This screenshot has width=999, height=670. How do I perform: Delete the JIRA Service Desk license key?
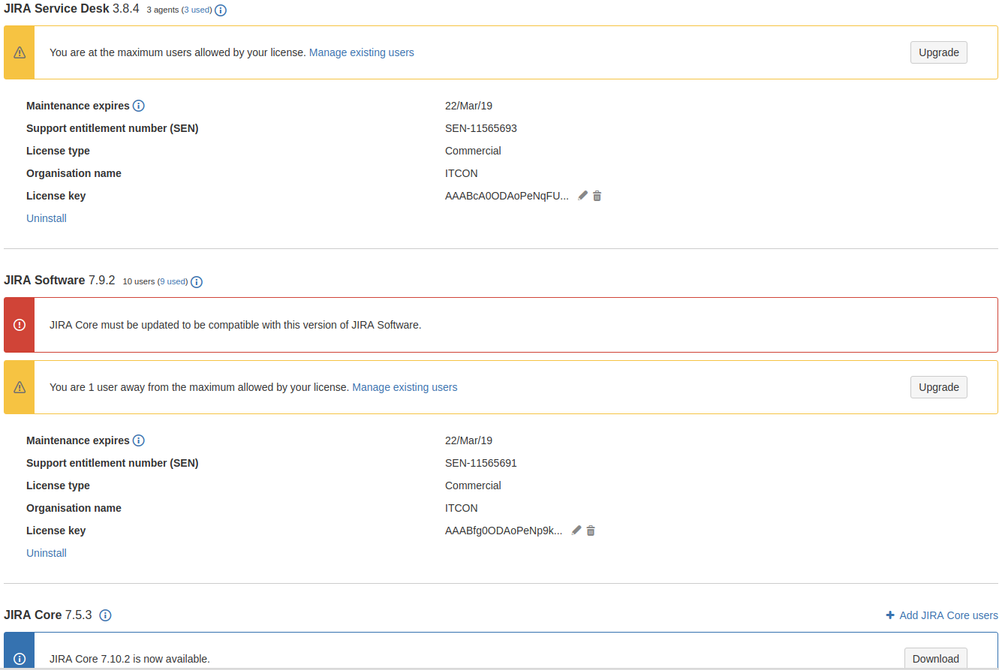(x=597, y=196)
